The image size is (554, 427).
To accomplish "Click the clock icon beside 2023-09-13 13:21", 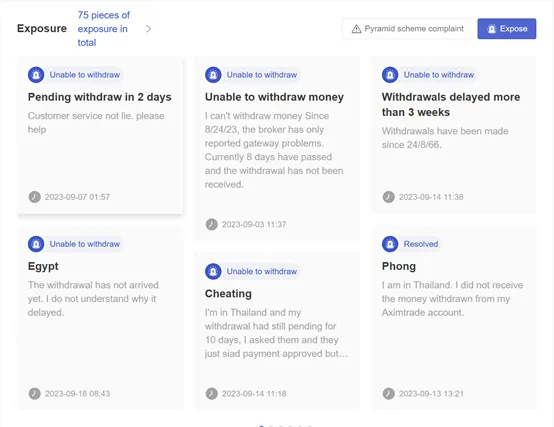I will [389, 393].
